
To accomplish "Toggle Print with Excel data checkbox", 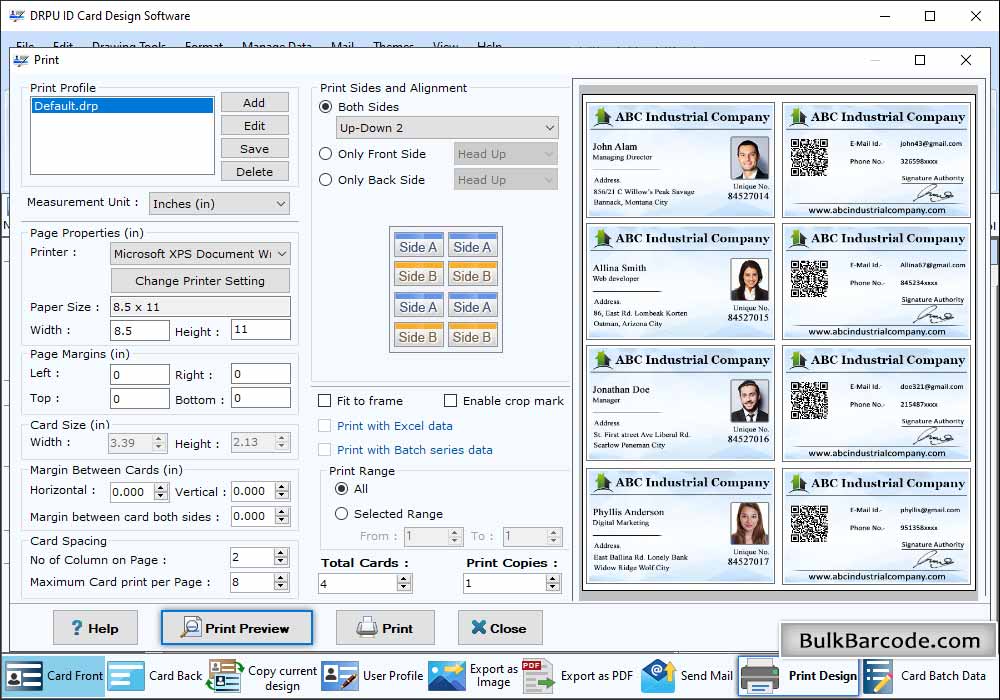I will tap(325, 425).
